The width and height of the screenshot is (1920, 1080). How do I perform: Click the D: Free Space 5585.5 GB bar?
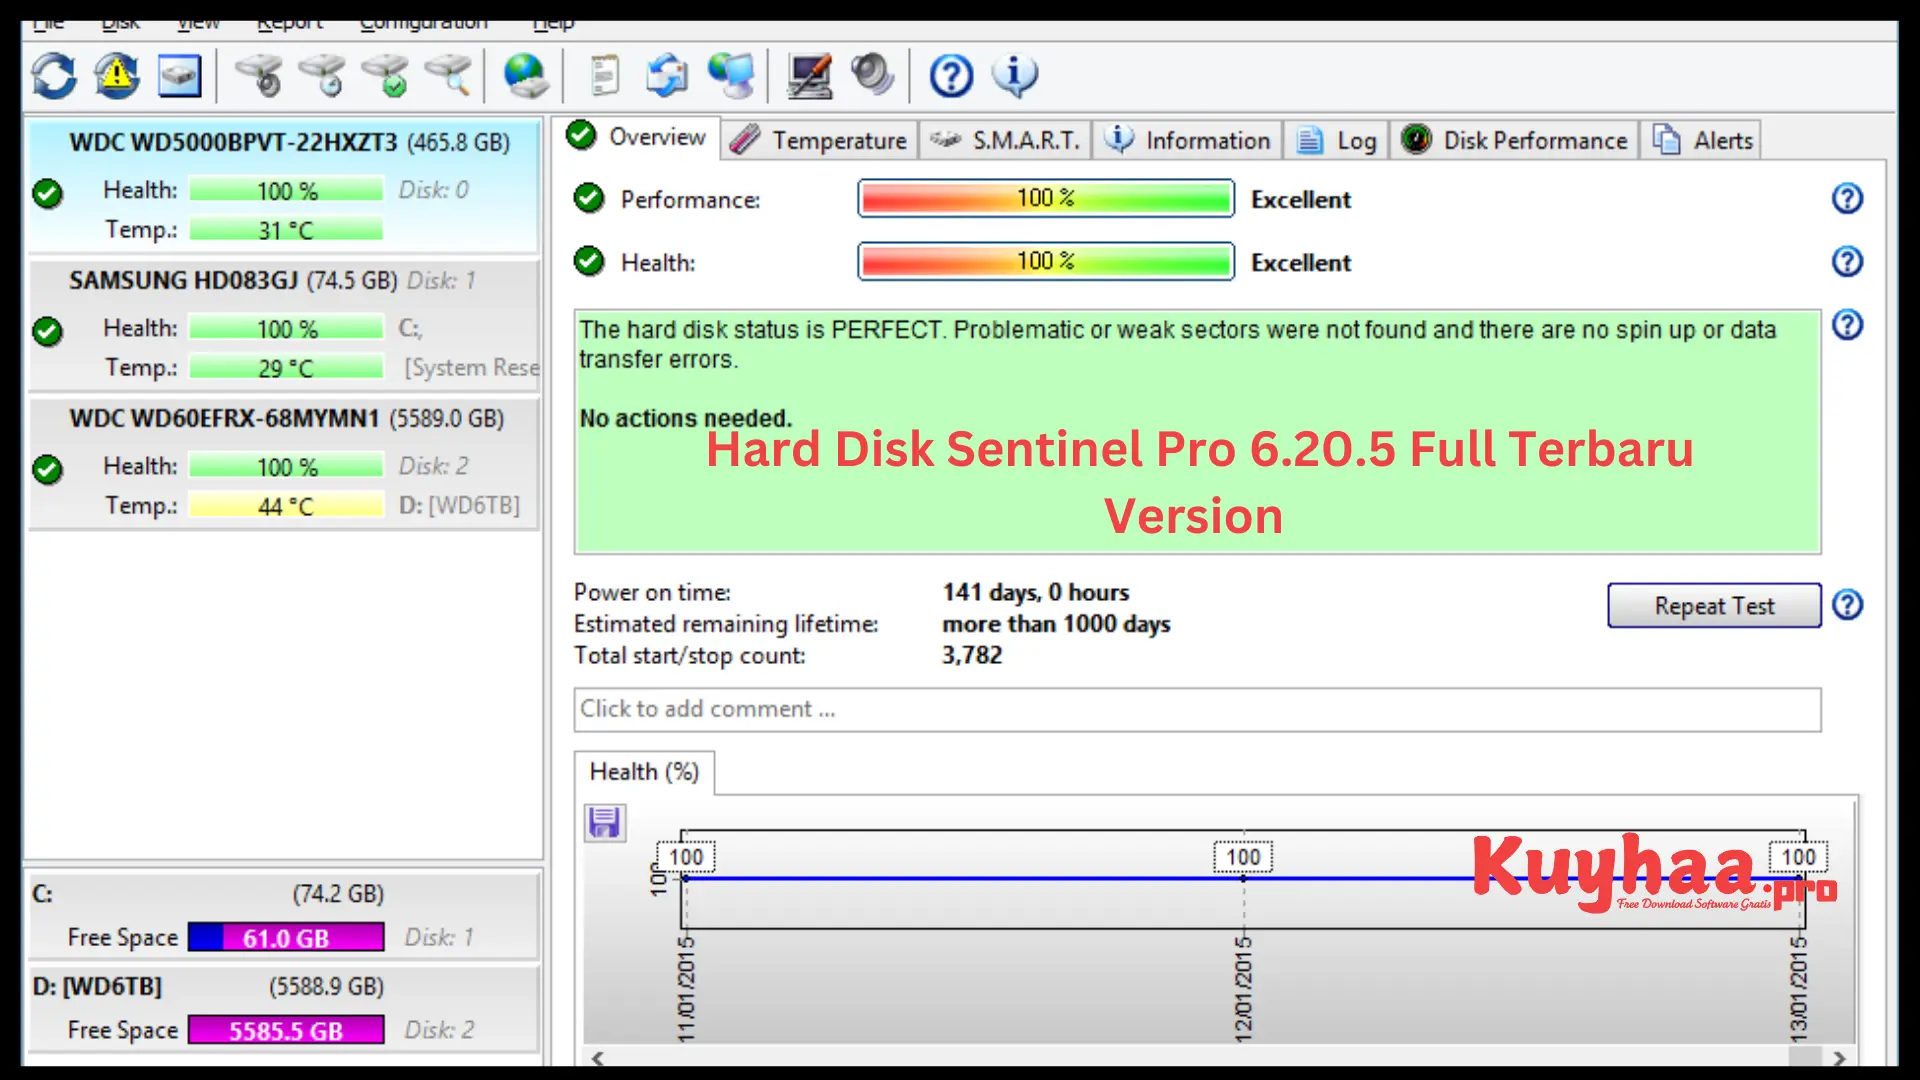[x=286, y=1030]
